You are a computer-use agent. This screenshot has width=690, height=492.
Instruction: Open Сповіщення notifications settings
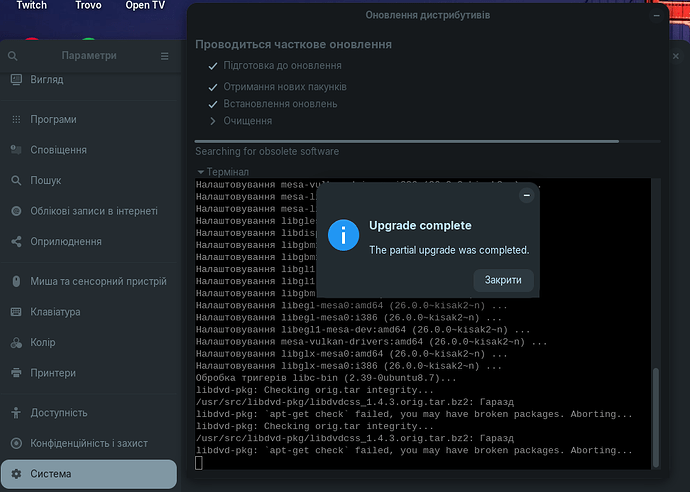(x=58, y=150)
